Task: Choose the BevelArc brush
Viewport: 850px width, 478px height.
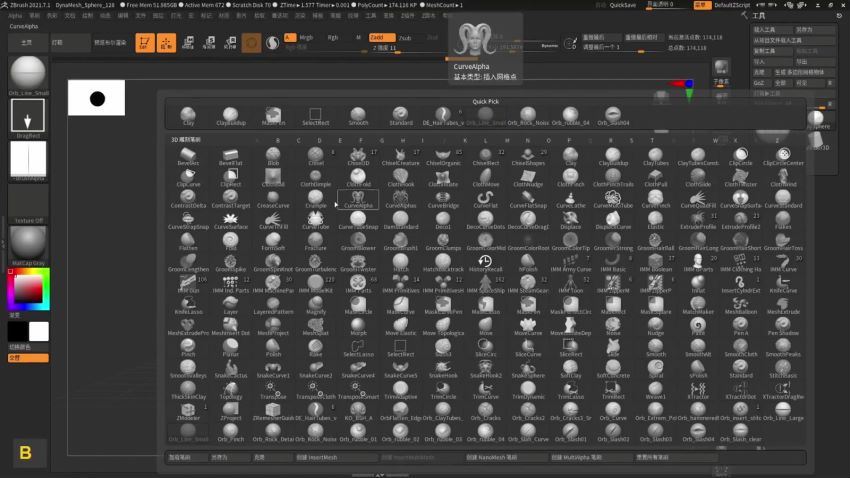Action: pyautogui.click(x=188, y=157)
